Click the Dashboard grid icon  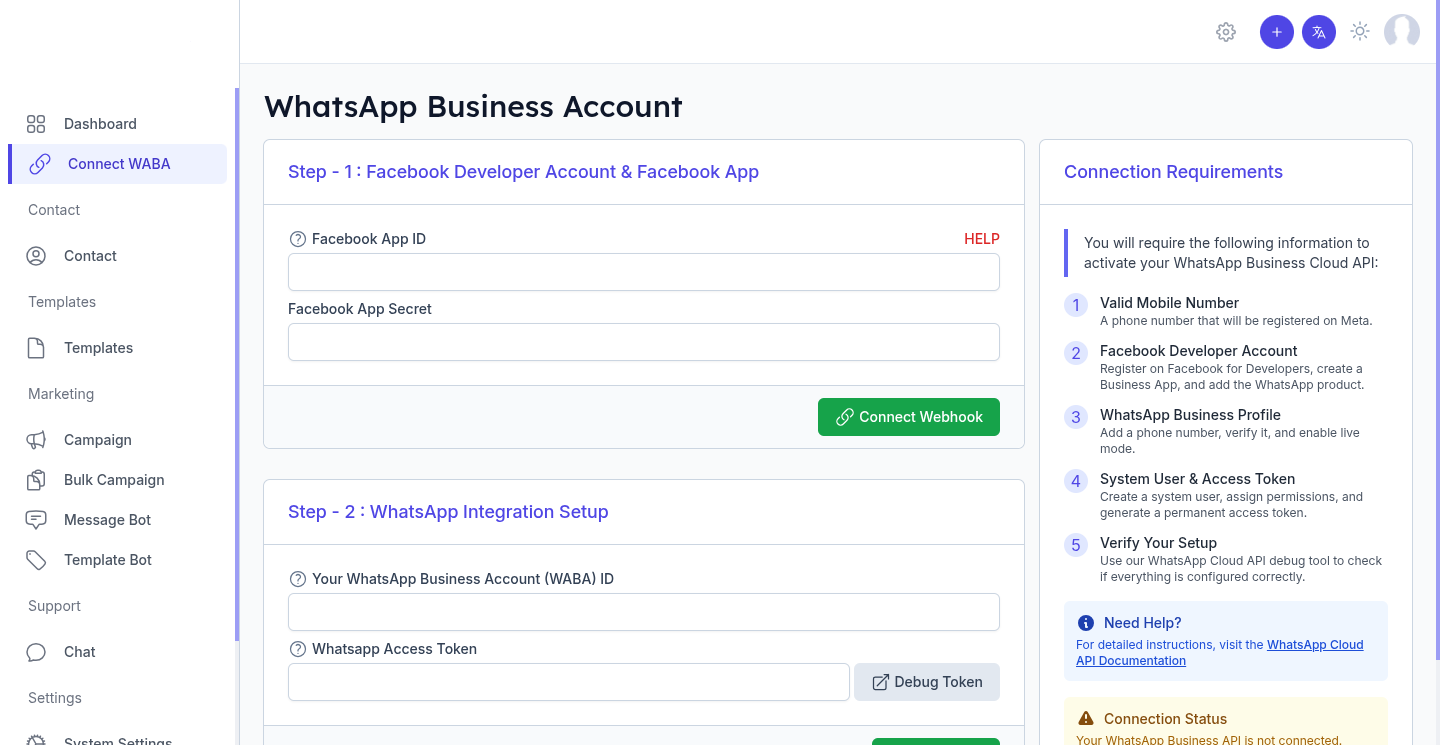point(36,124)
